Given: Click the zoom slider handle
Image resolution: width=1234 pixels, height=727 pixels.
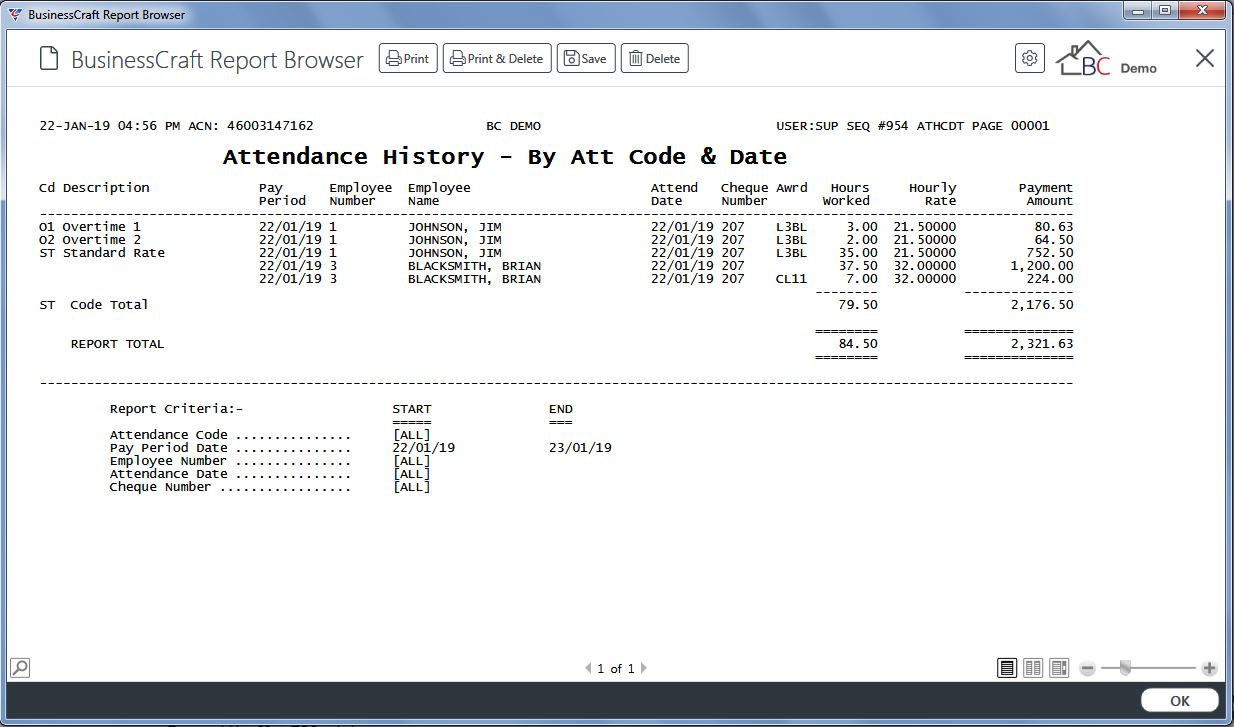Looking at the screenshot, I should pyautogui.click(x=1125, y=667).
